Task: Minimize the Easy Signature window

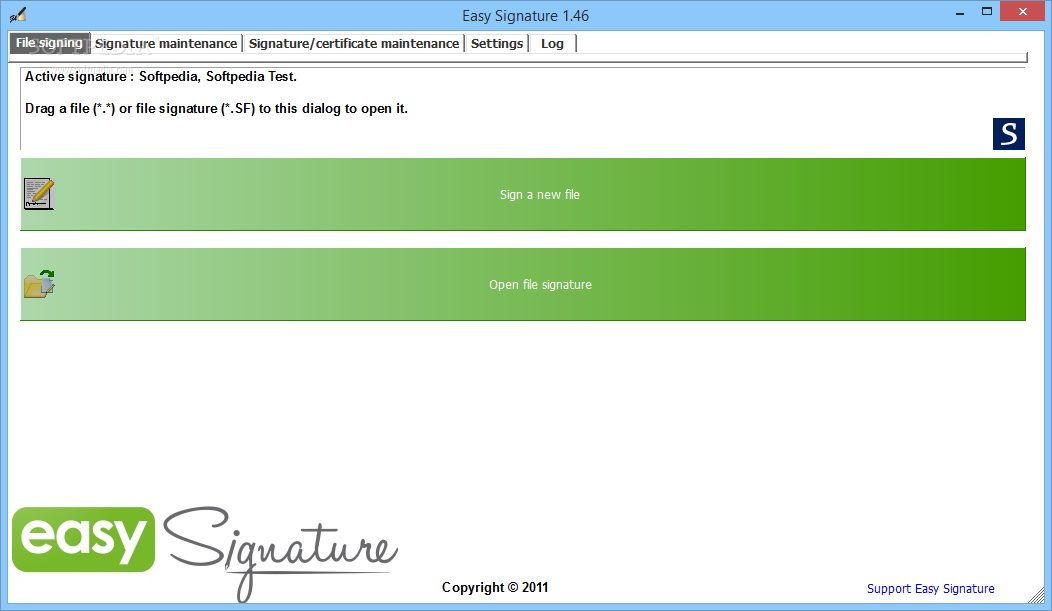Action: [x=960, y=12]
